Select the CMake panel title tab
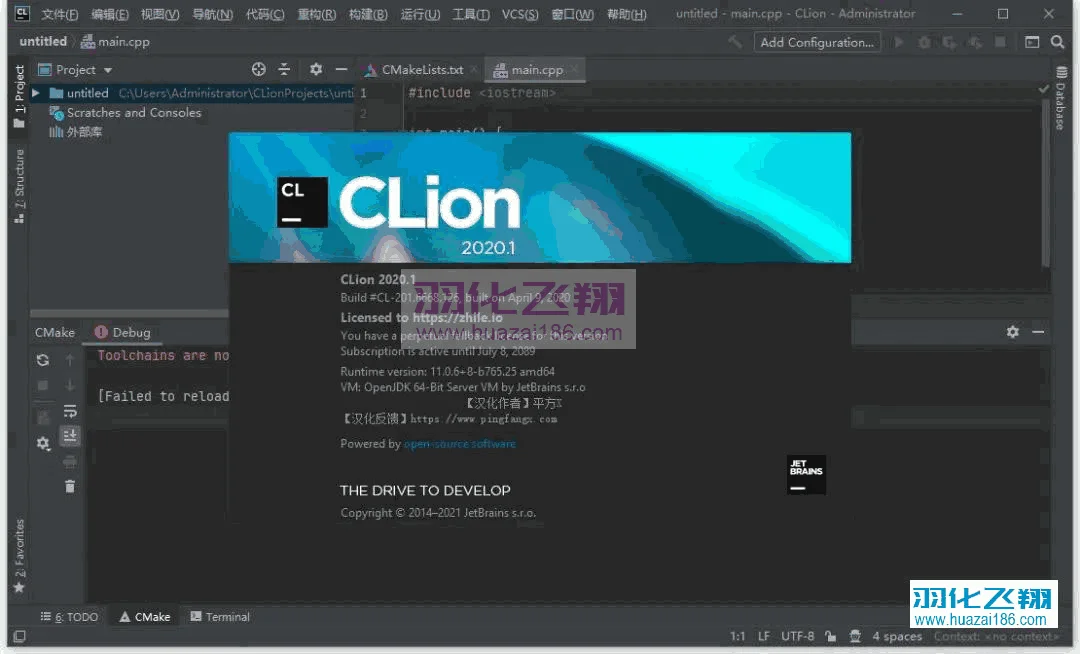The image size is (1080, 654). 54,332
